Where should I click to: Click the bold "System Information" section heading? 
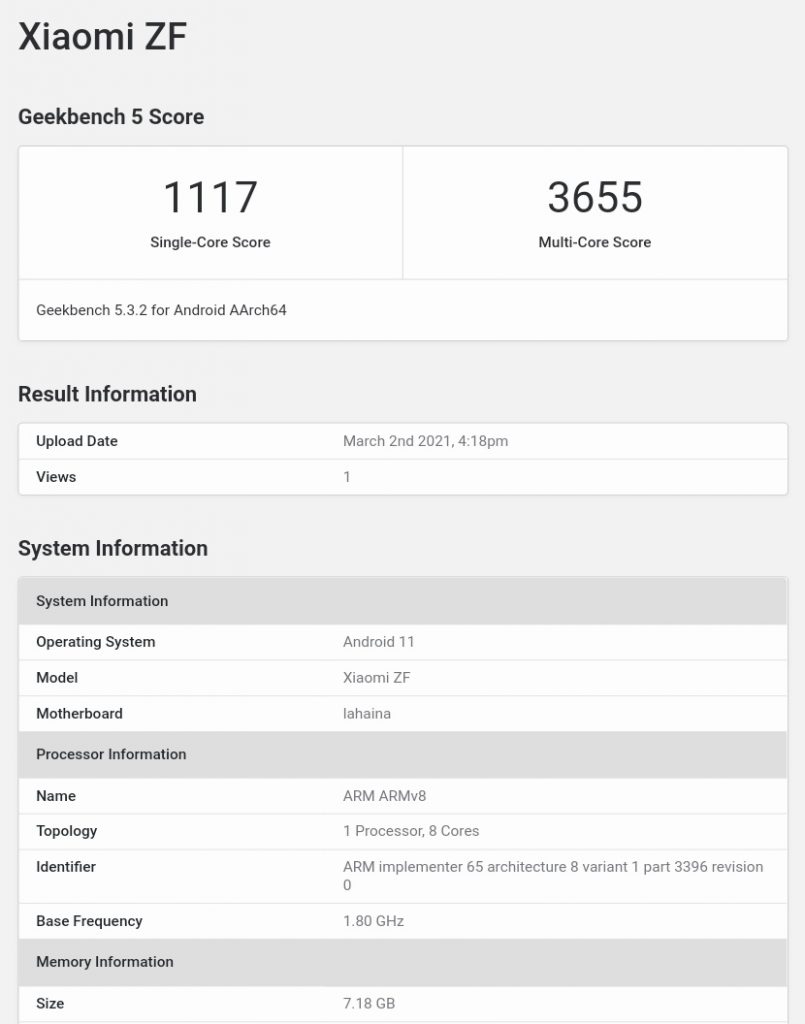pyautogui.click(x=113, y=549)
